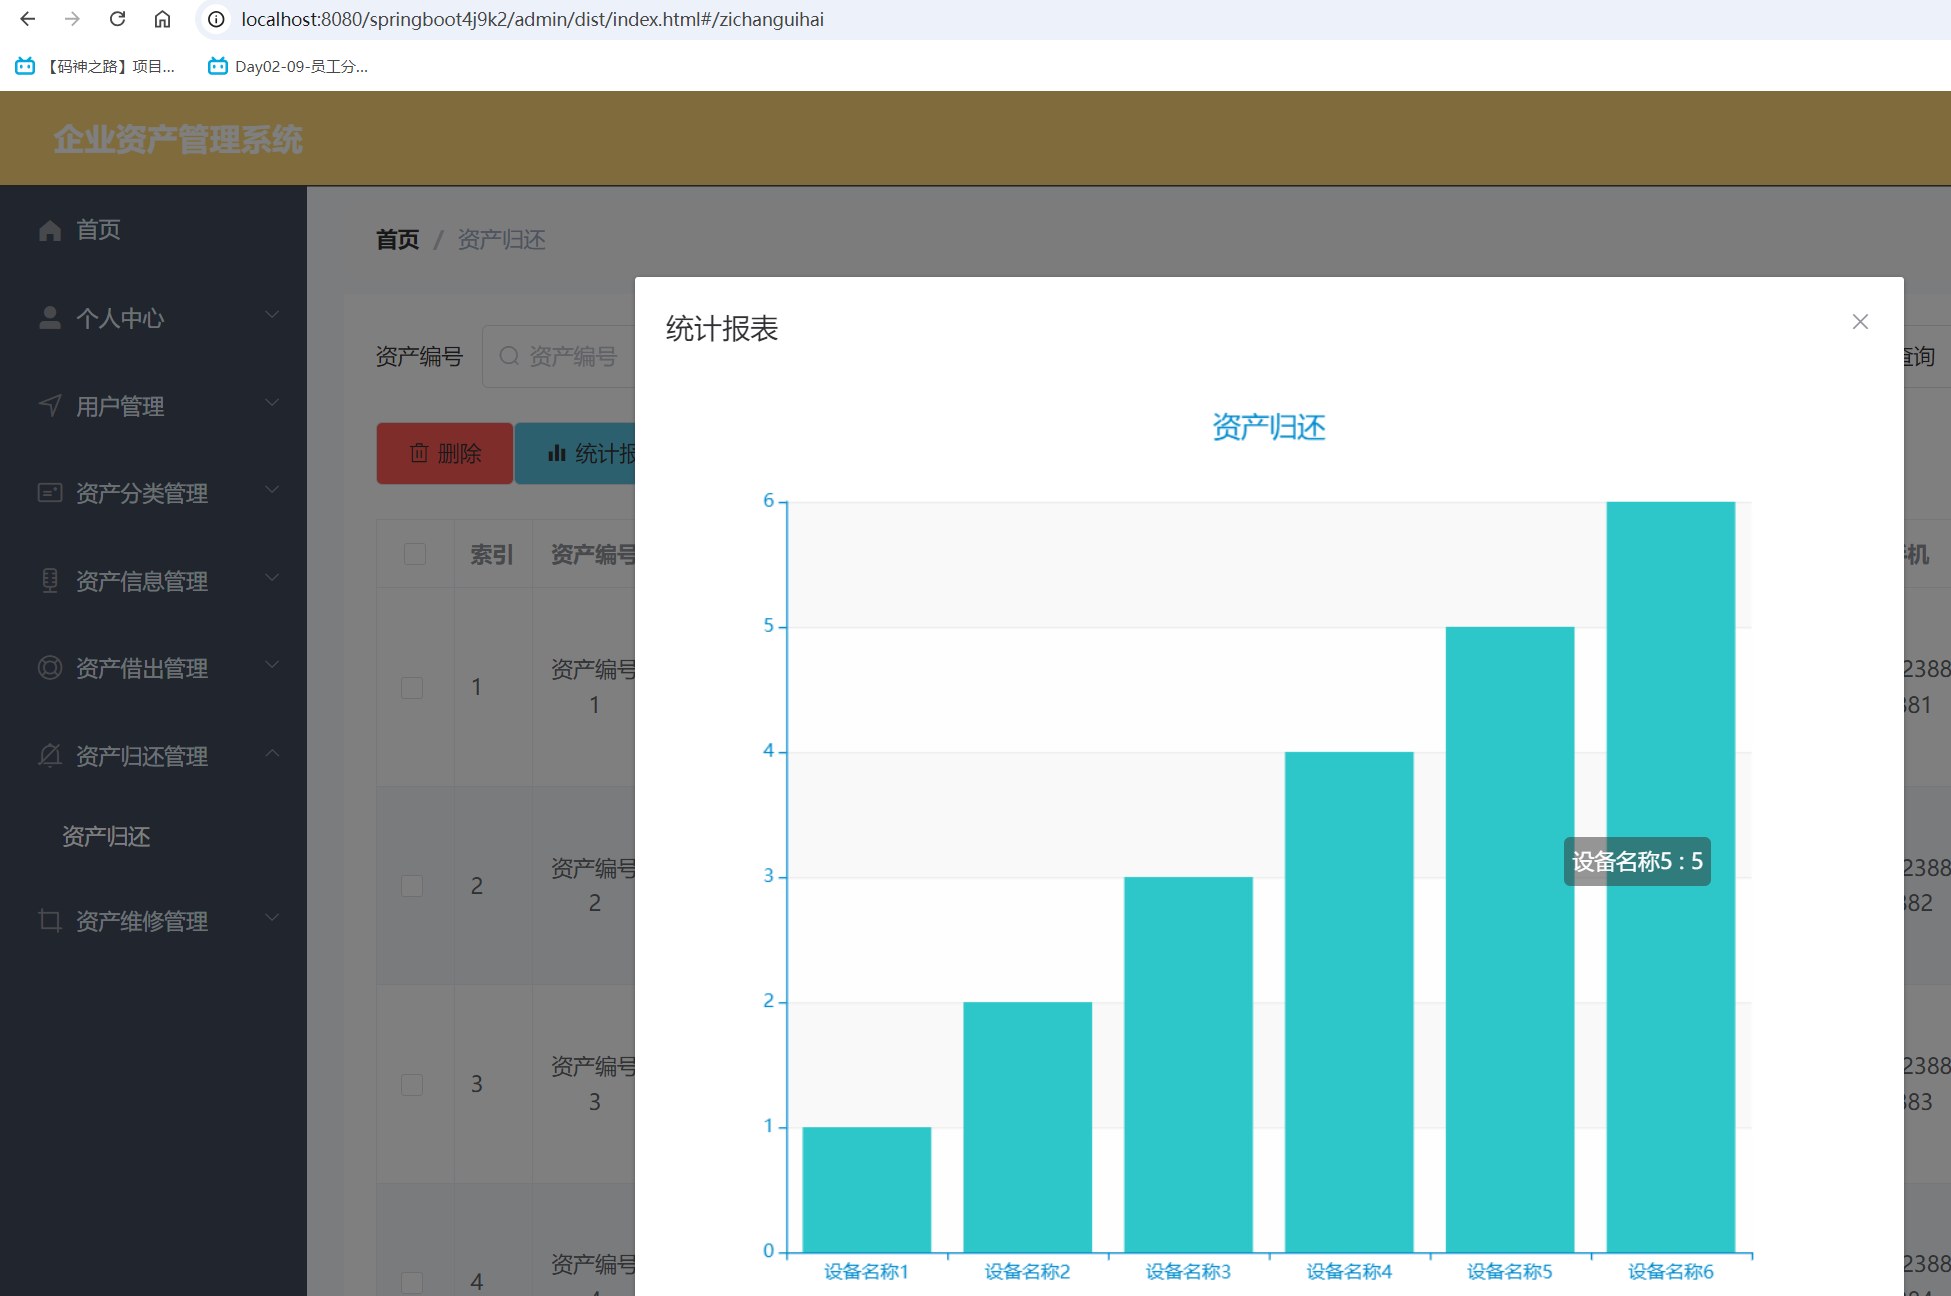The height and width of the screenshot is (1296, 1951).
Task: Click the 资产归还管理 bell icon
Action: tap(50, 755)
